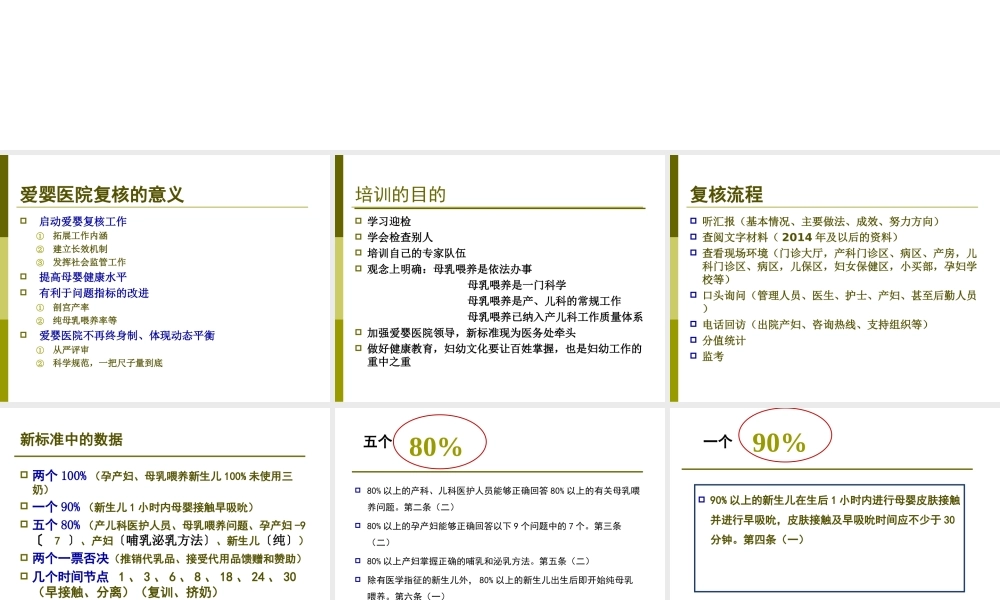Click the bullet marker before 启动爱婴复核工作
Viewport: 1000px width, 600px height.
(23, 219)
